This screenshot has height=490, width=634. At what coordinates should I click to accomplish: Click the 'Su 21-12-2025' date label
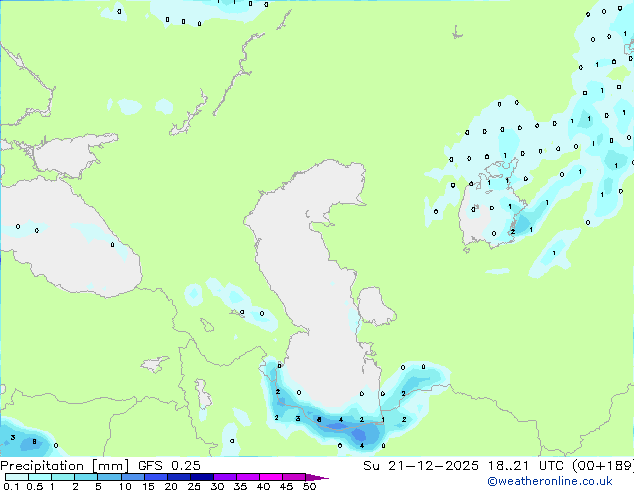421,466
